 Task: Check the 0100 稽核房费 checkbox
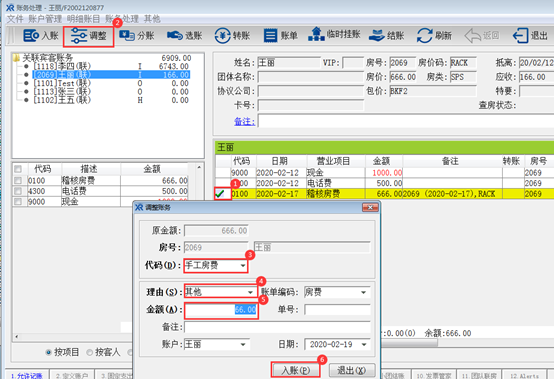[x=18, y=180]
